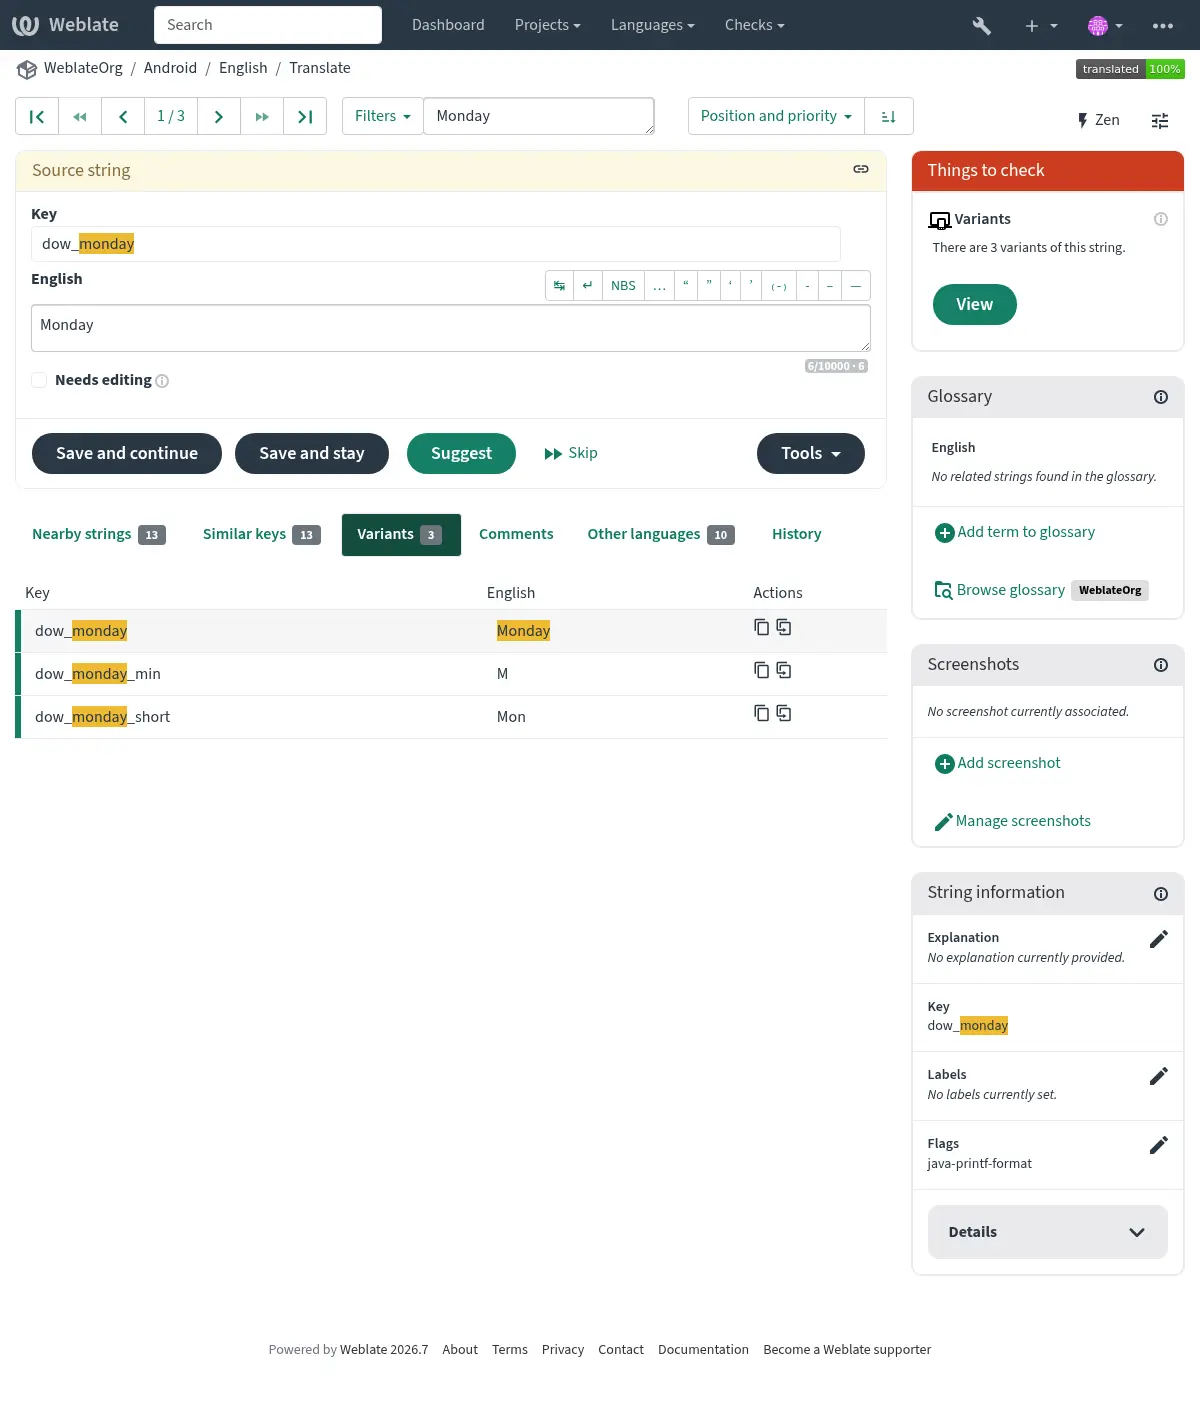Jump forward with the double-right arrows
The height and width of the screenshot is (1420, 1200).
coord(262,116)
